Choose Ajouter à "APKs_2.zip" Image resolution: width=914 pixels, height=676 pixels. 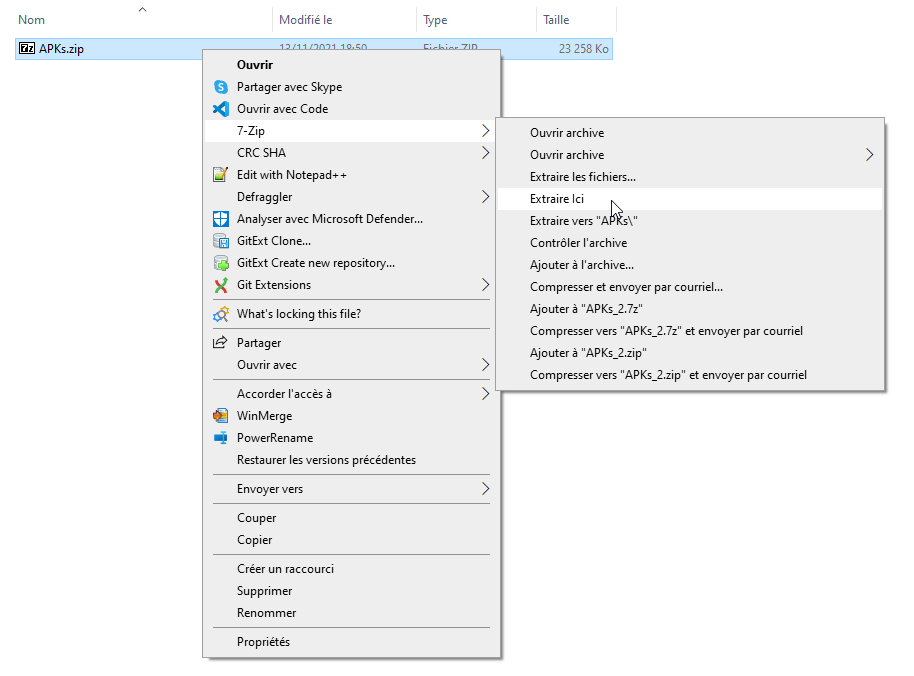[690, 353]
